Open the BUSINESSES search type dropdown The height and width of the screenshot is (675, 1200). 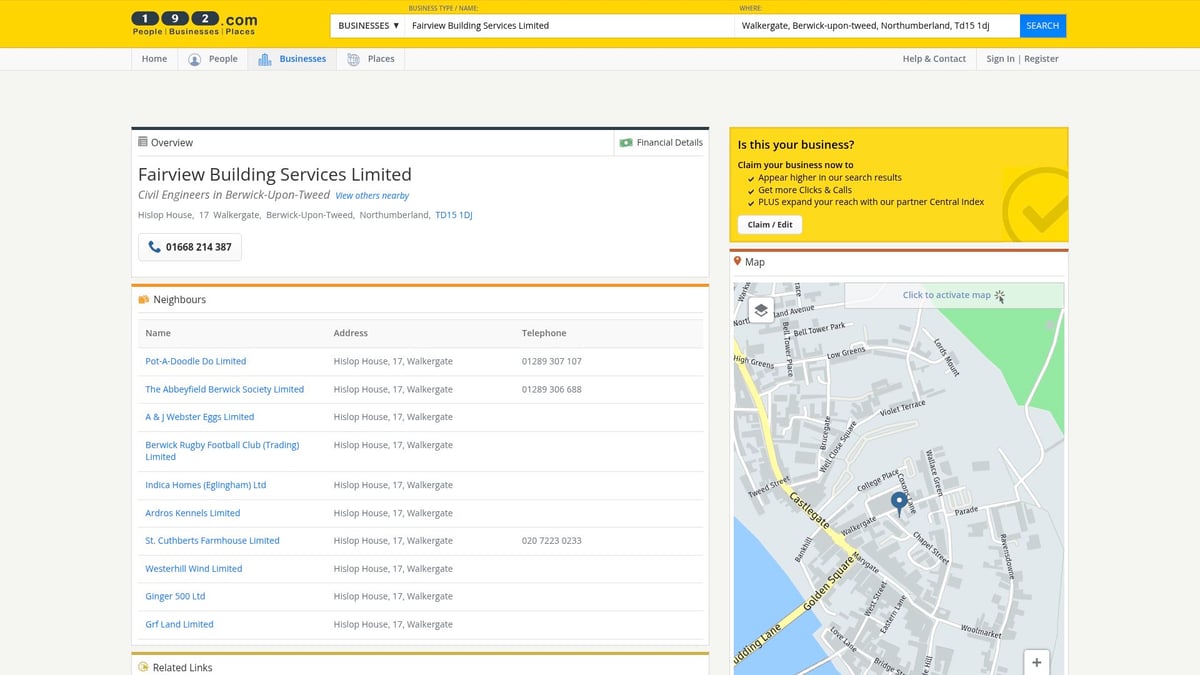coord(369,26)
